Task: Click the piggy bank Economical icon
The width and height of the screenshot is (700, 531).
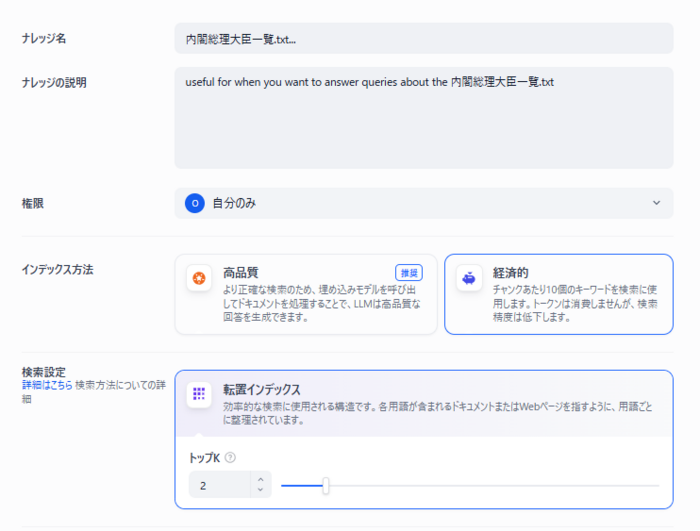Action: [x=469, y=278]
